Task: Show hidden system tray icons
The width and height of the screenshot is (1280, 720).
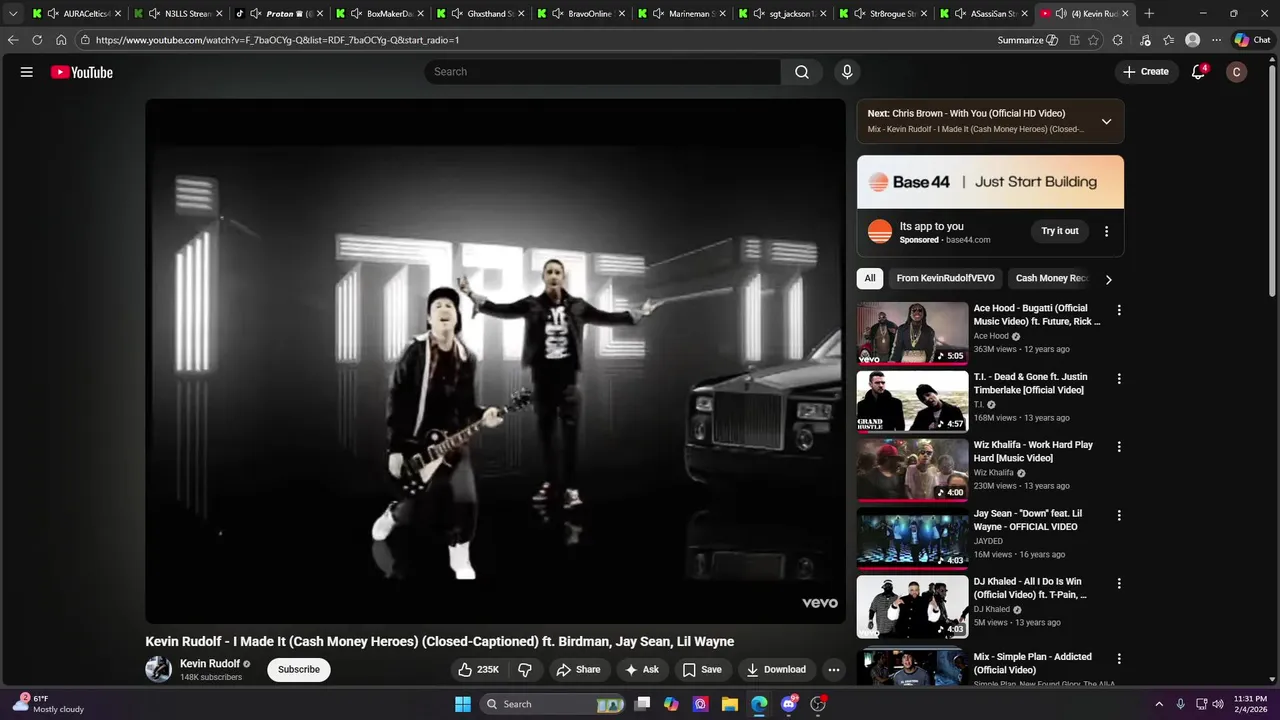Action: click(1159, 704)
